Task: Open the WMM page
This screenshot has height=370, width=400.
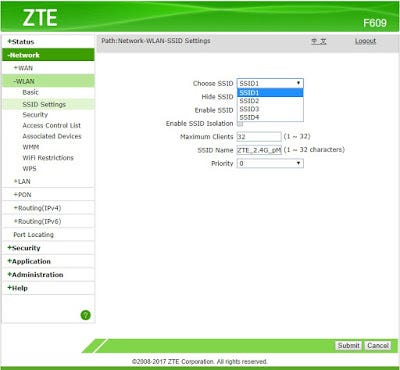Action: [x=31, y=147]
